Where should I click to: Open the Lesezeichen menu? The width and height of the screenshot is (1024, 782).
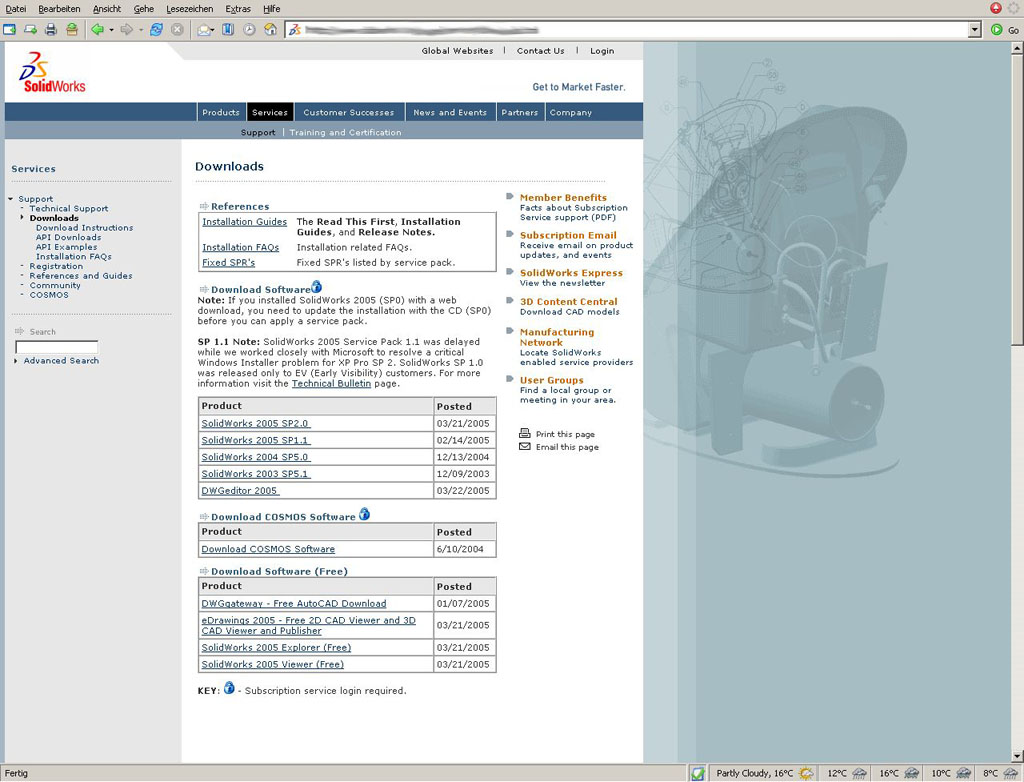[x=189, y=8]
